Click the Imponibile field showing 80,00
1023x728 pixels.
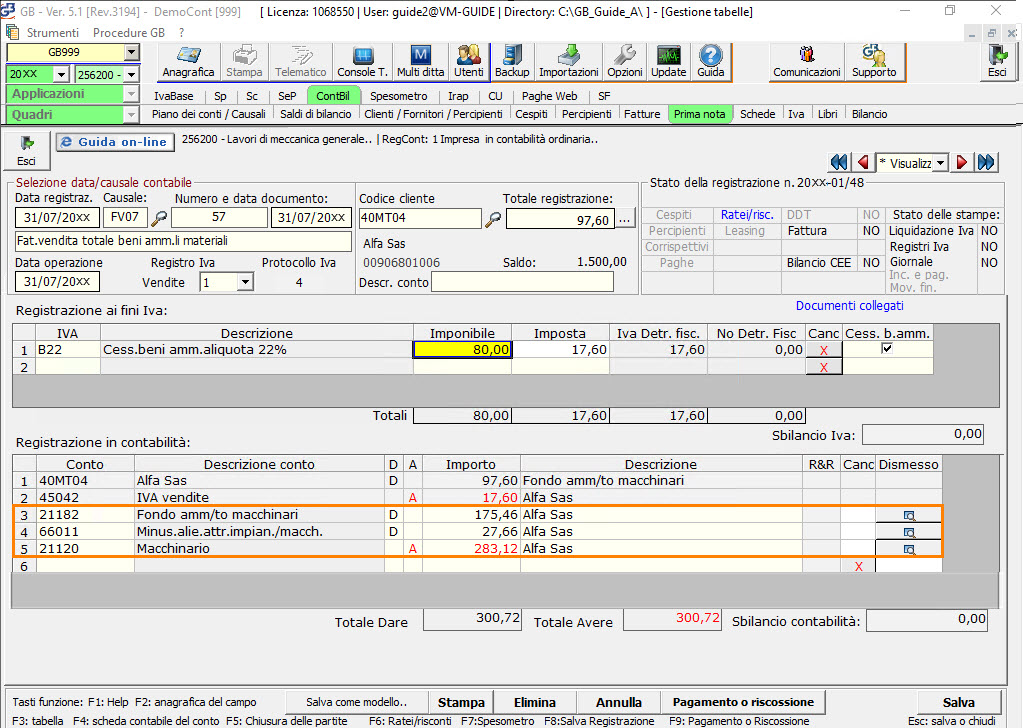tap(462, 350)
